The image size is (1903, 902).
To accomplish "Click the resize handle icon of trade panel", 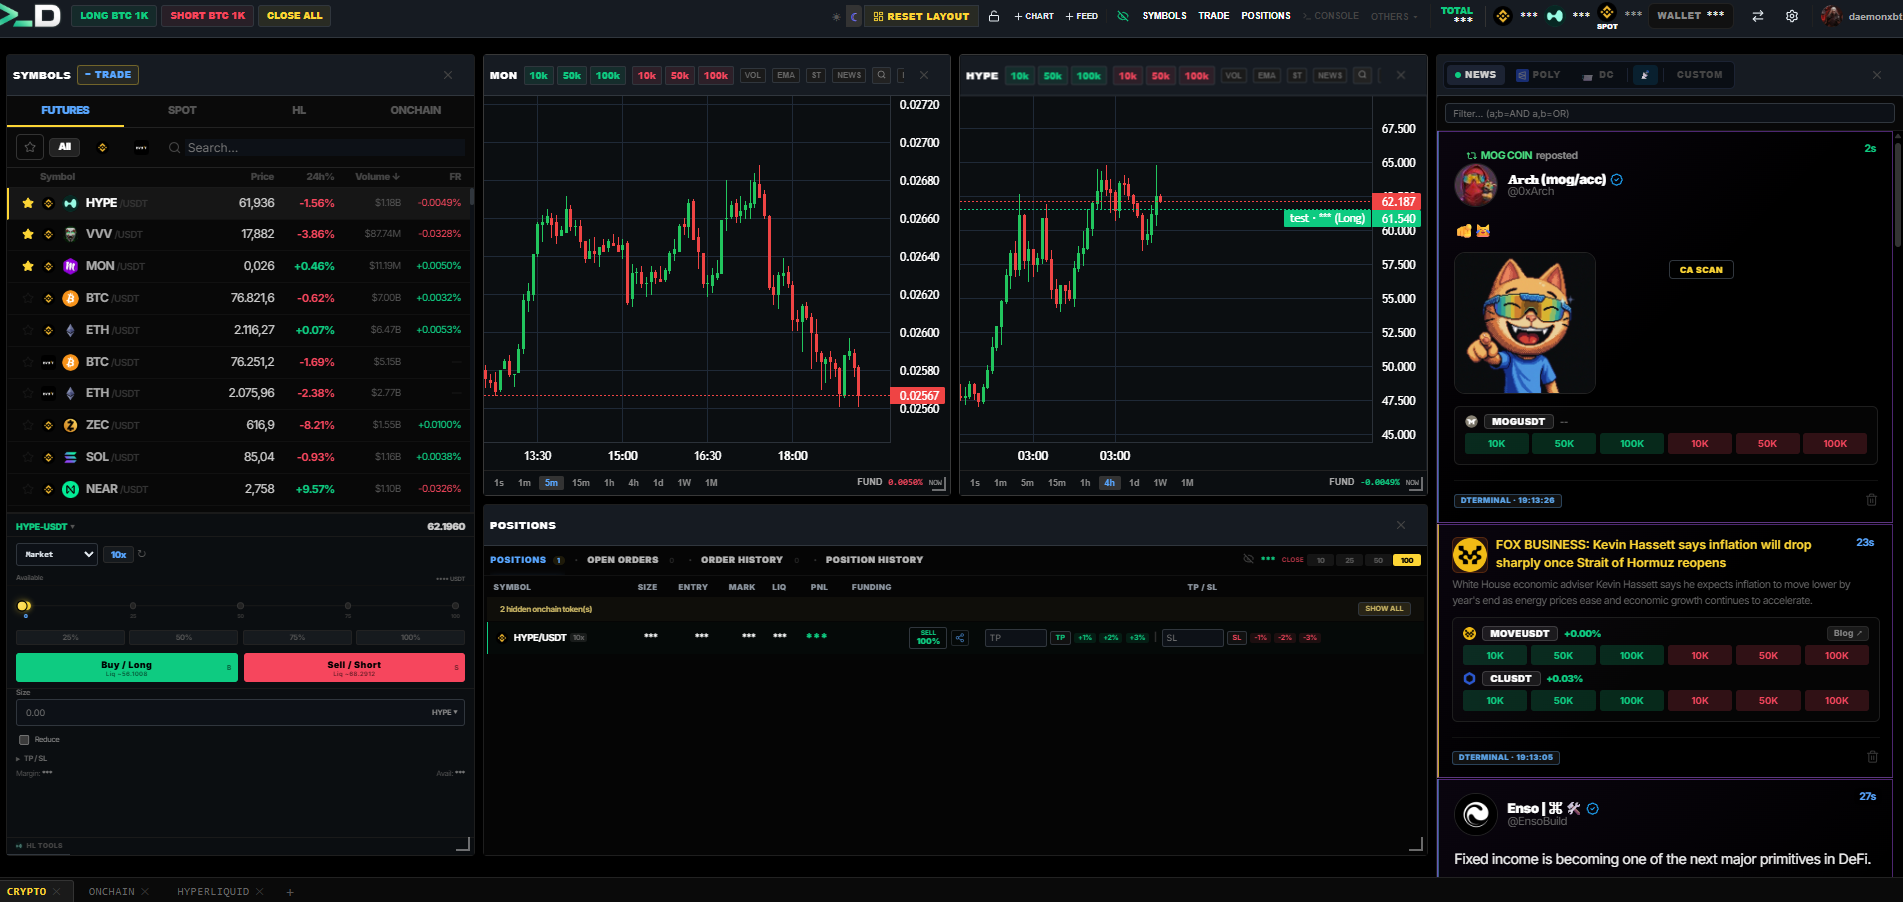I will coord(462,844).
